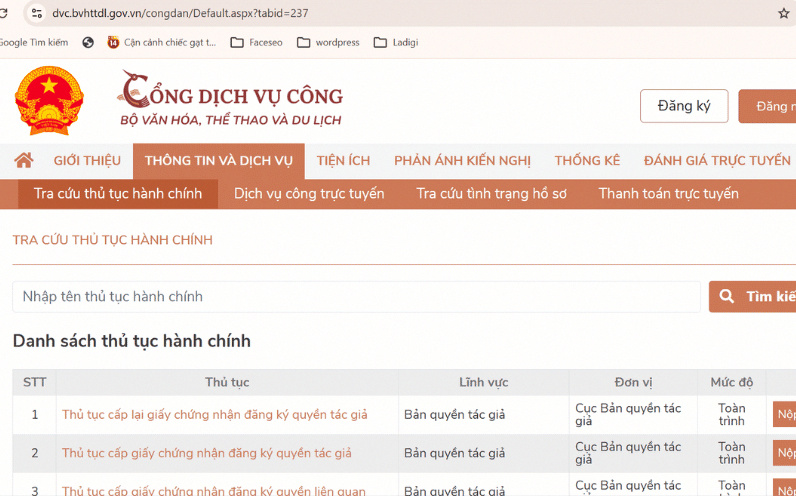Image resolution: width=796 pixels, height=496 pixels.
Task: Click the 'TRA CỨU THỦ TỤC HÀNH CHÍNH' title
Action: (113, 240)
